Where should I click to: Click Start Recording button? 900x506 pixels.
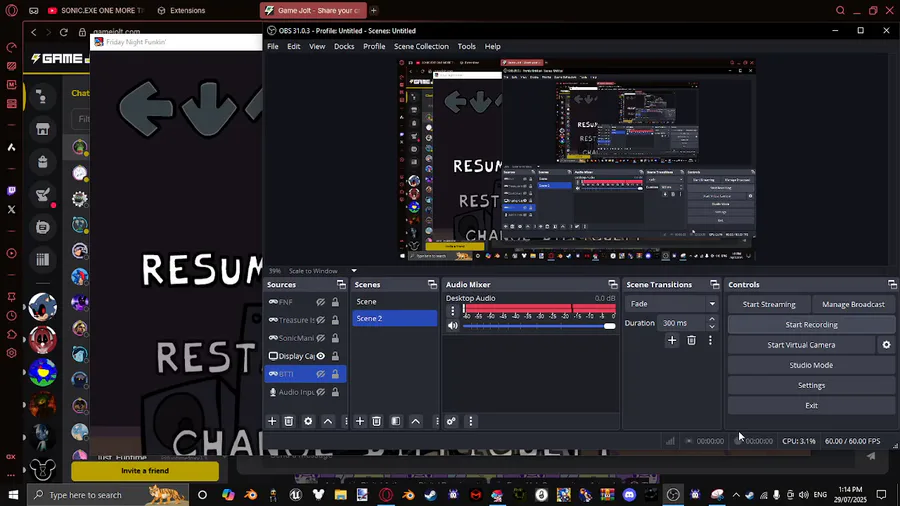point(812,325)
